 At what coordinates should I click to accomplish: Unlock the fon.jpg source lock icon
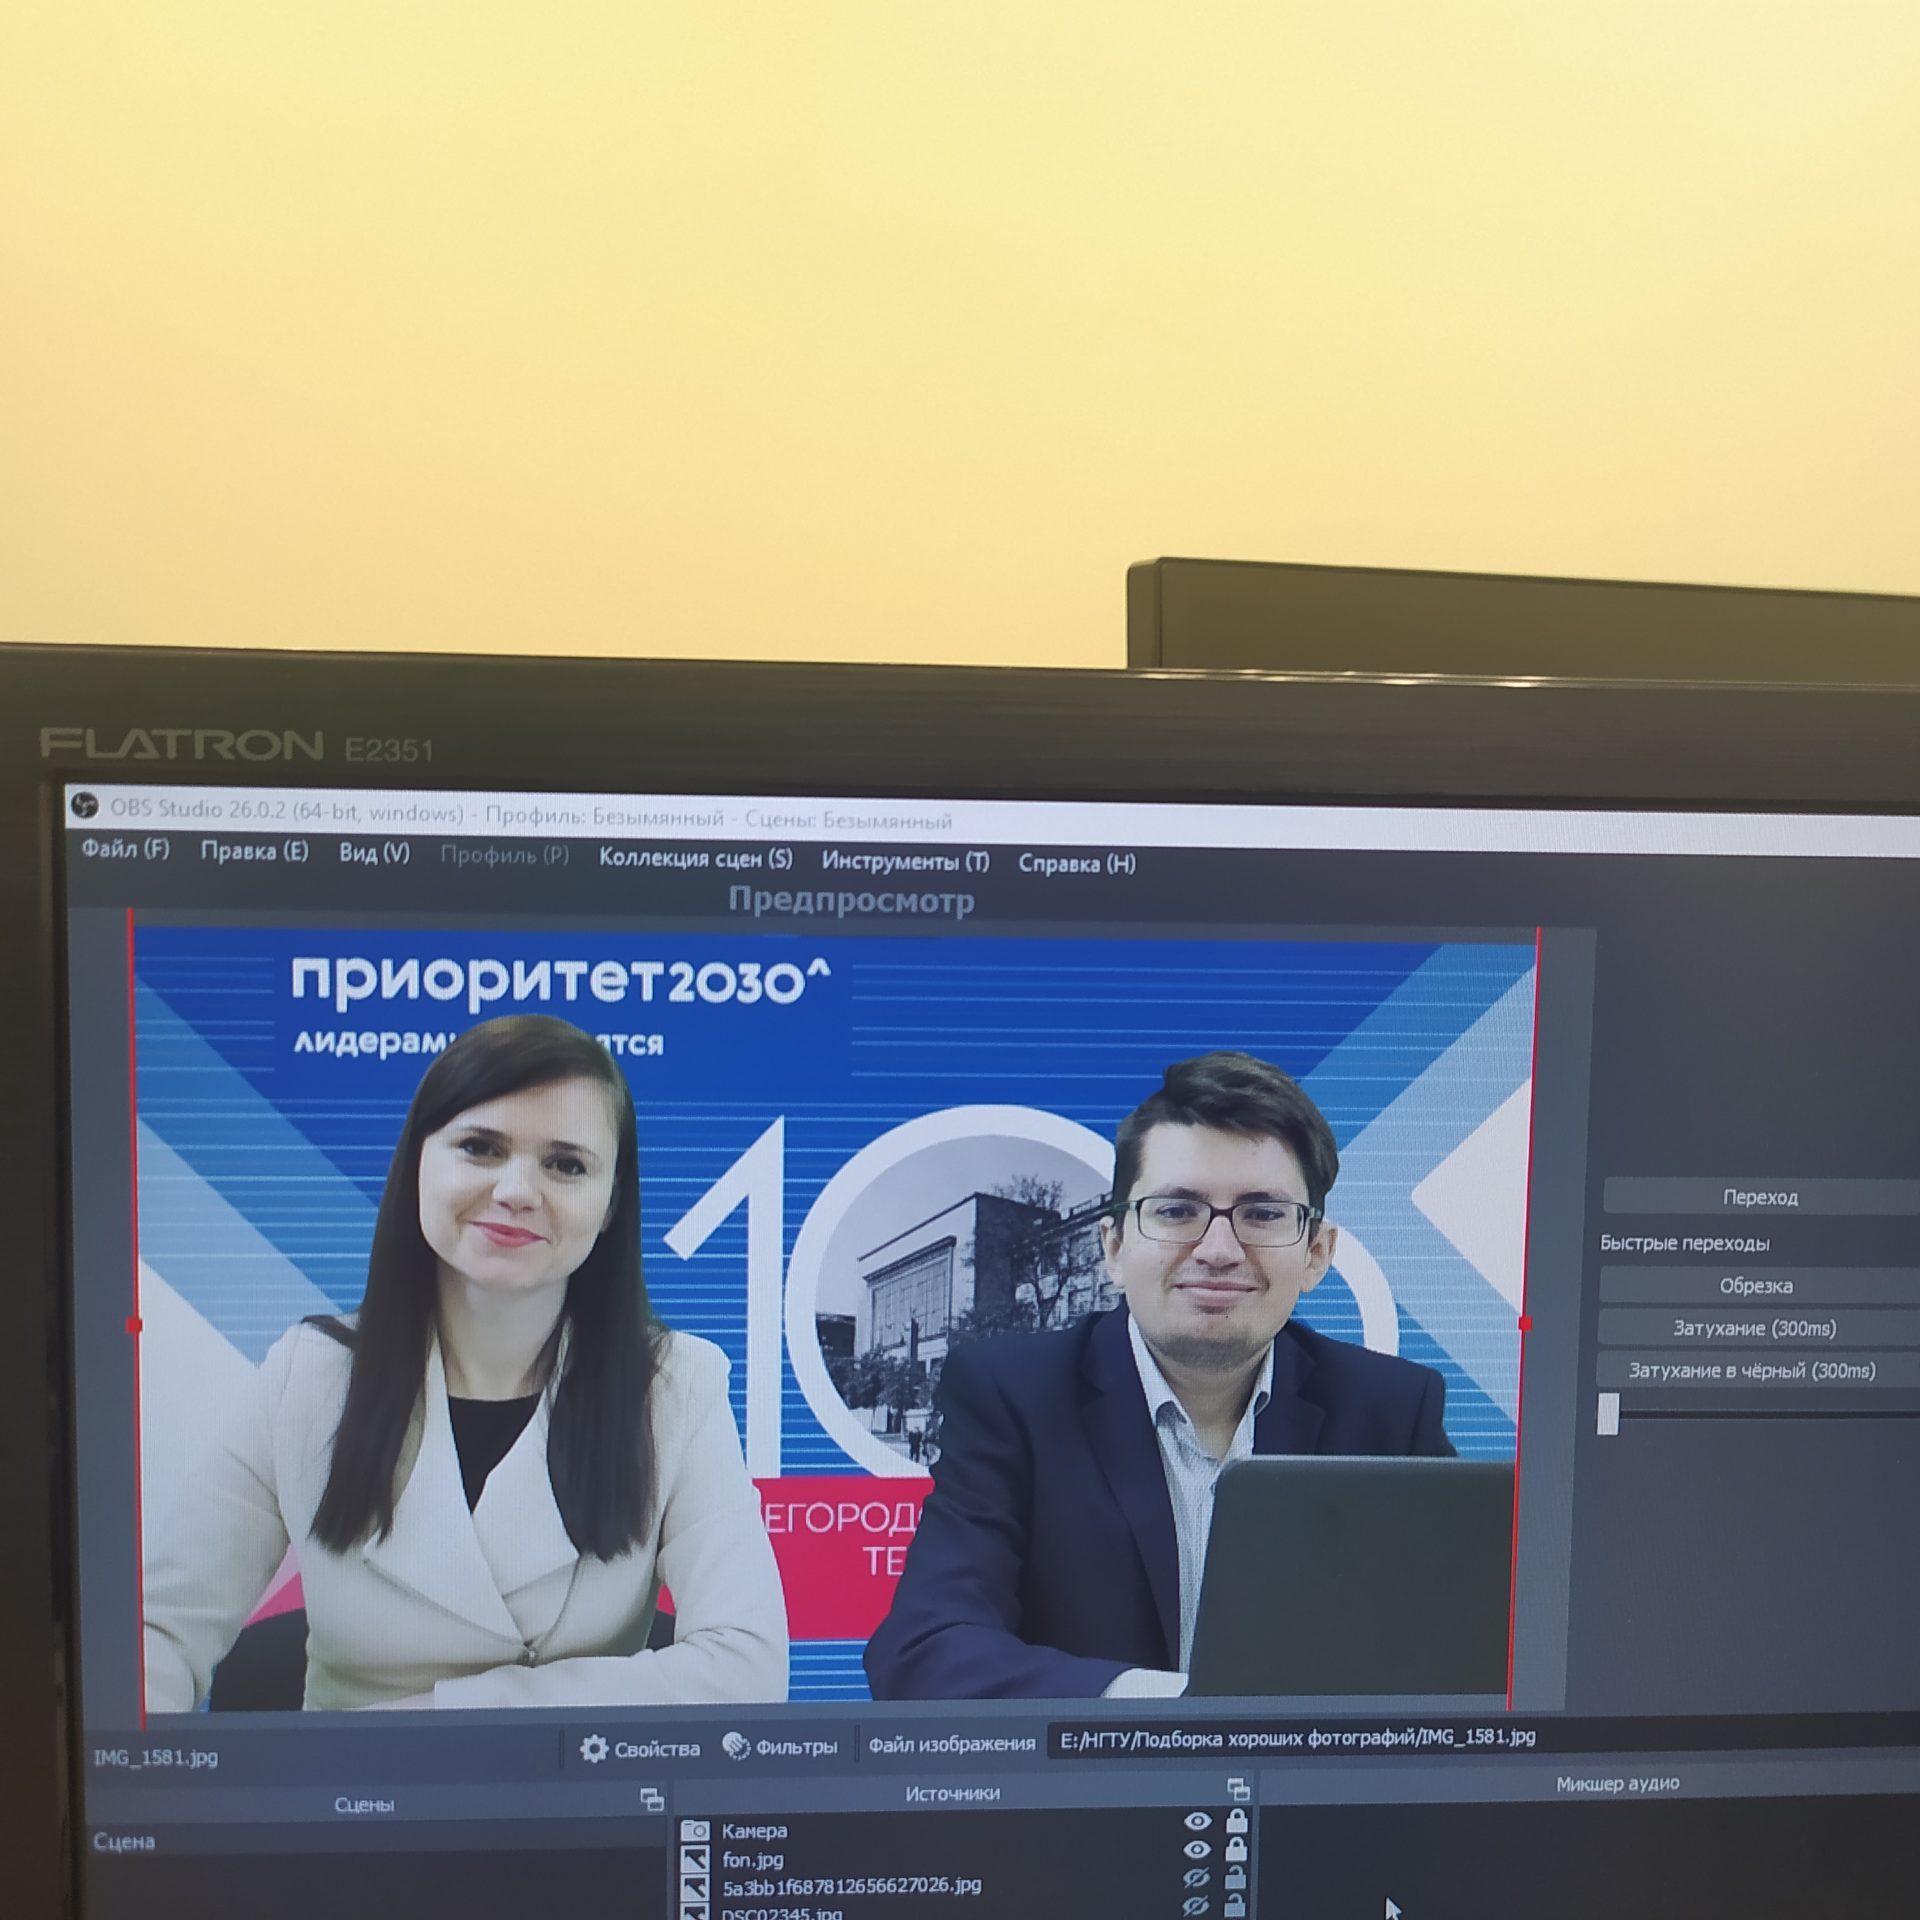[x=1237, y=1849]
